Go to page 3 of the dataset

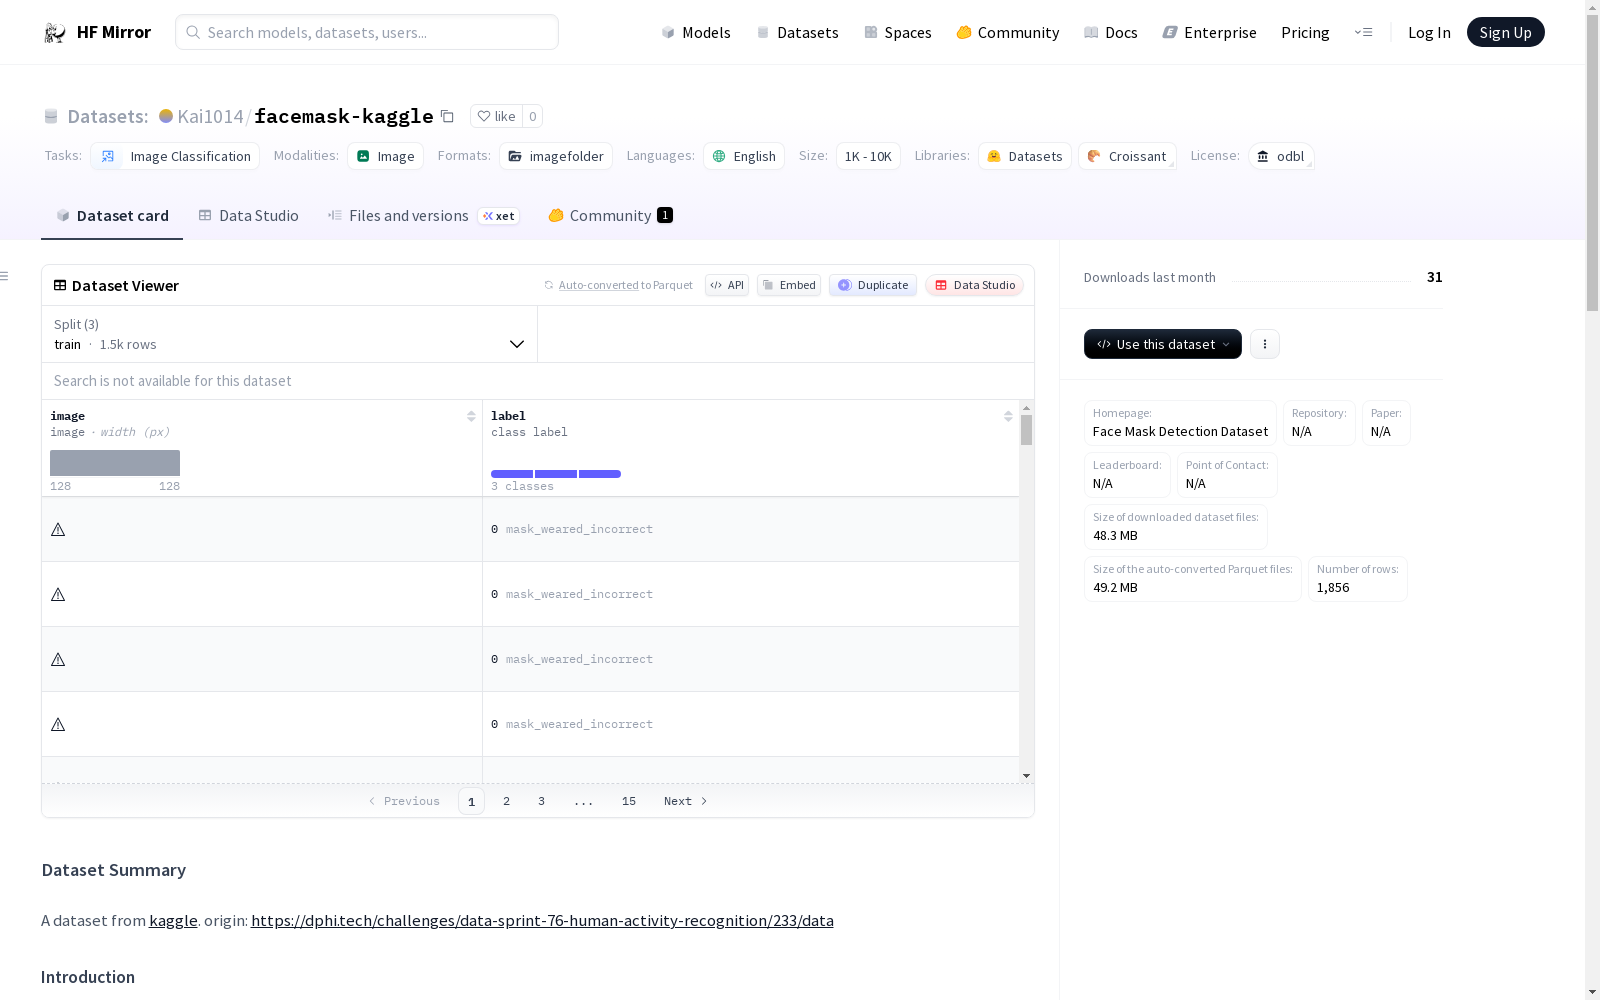pos(542,801)
